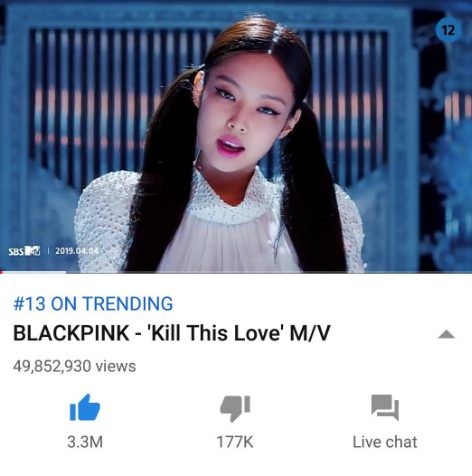
Task: Click the 3.3M like count
Action: pyautogui.click(x=85, y=442)
